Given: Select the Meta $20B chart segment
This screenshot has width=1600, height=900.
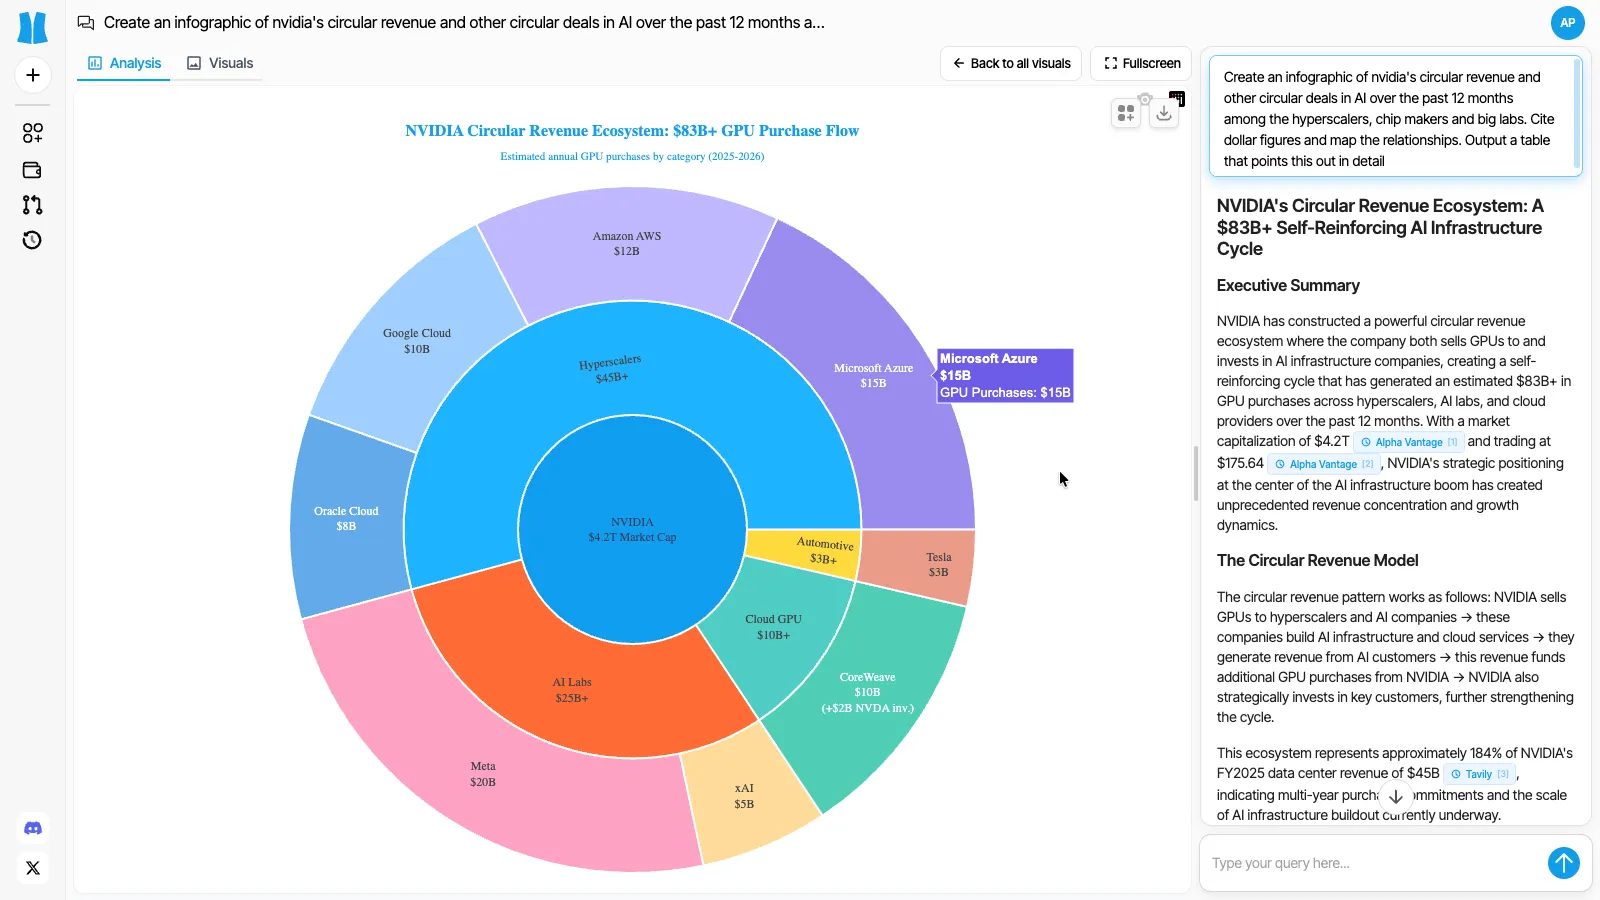Looking at the screenshot, I should pos(483,774).
